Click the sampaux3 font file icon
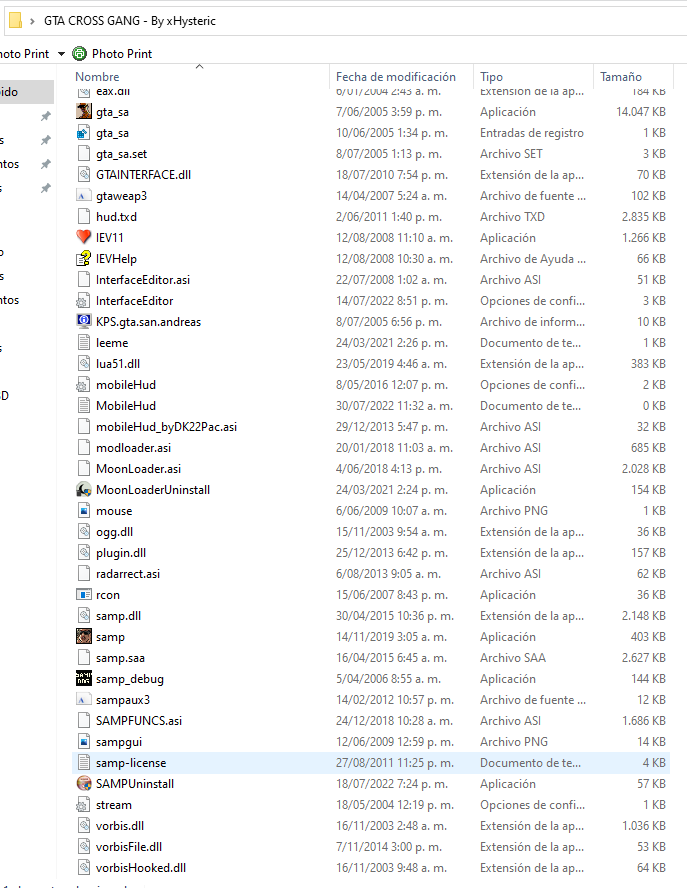Viewport: 687px width, 888px height. 84,699
